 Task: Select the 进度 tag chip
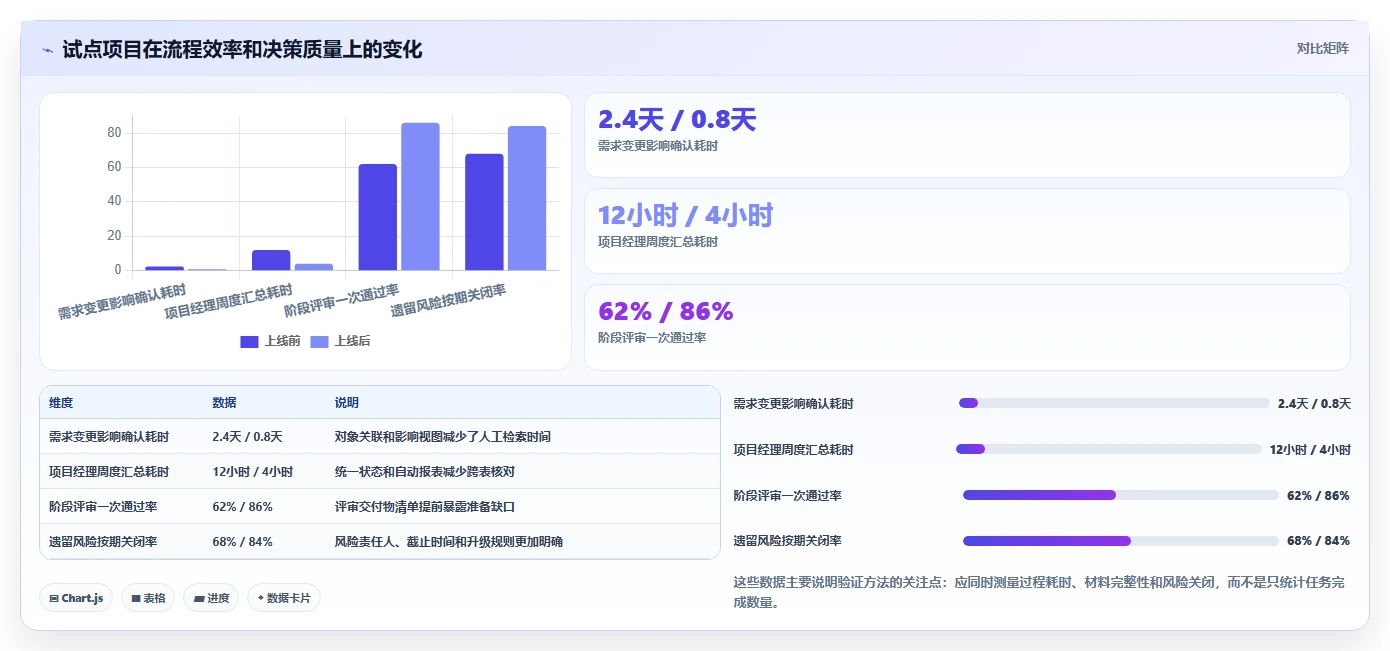[x=211, y=598]
